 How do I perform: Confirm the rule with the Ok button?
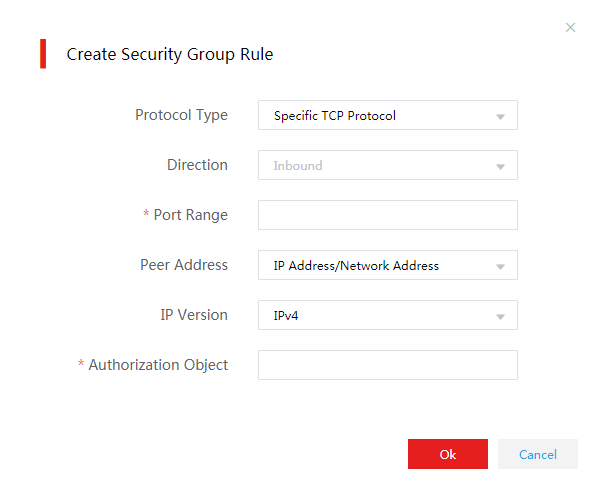448,454
